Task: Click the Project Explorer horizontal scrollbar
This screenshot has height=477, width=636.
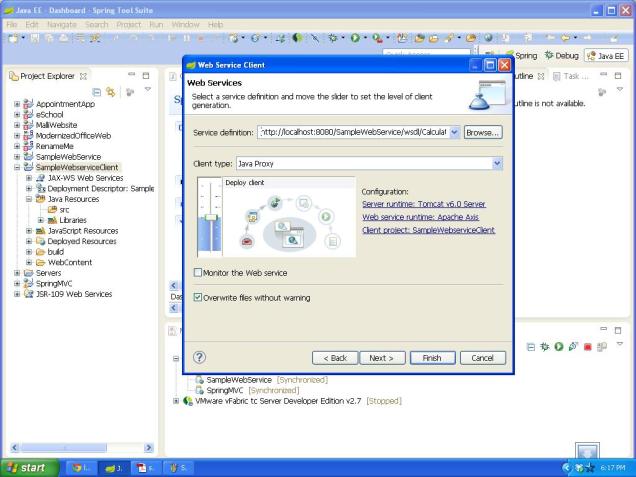Action: pyautogui.click(x=64, y=447)
